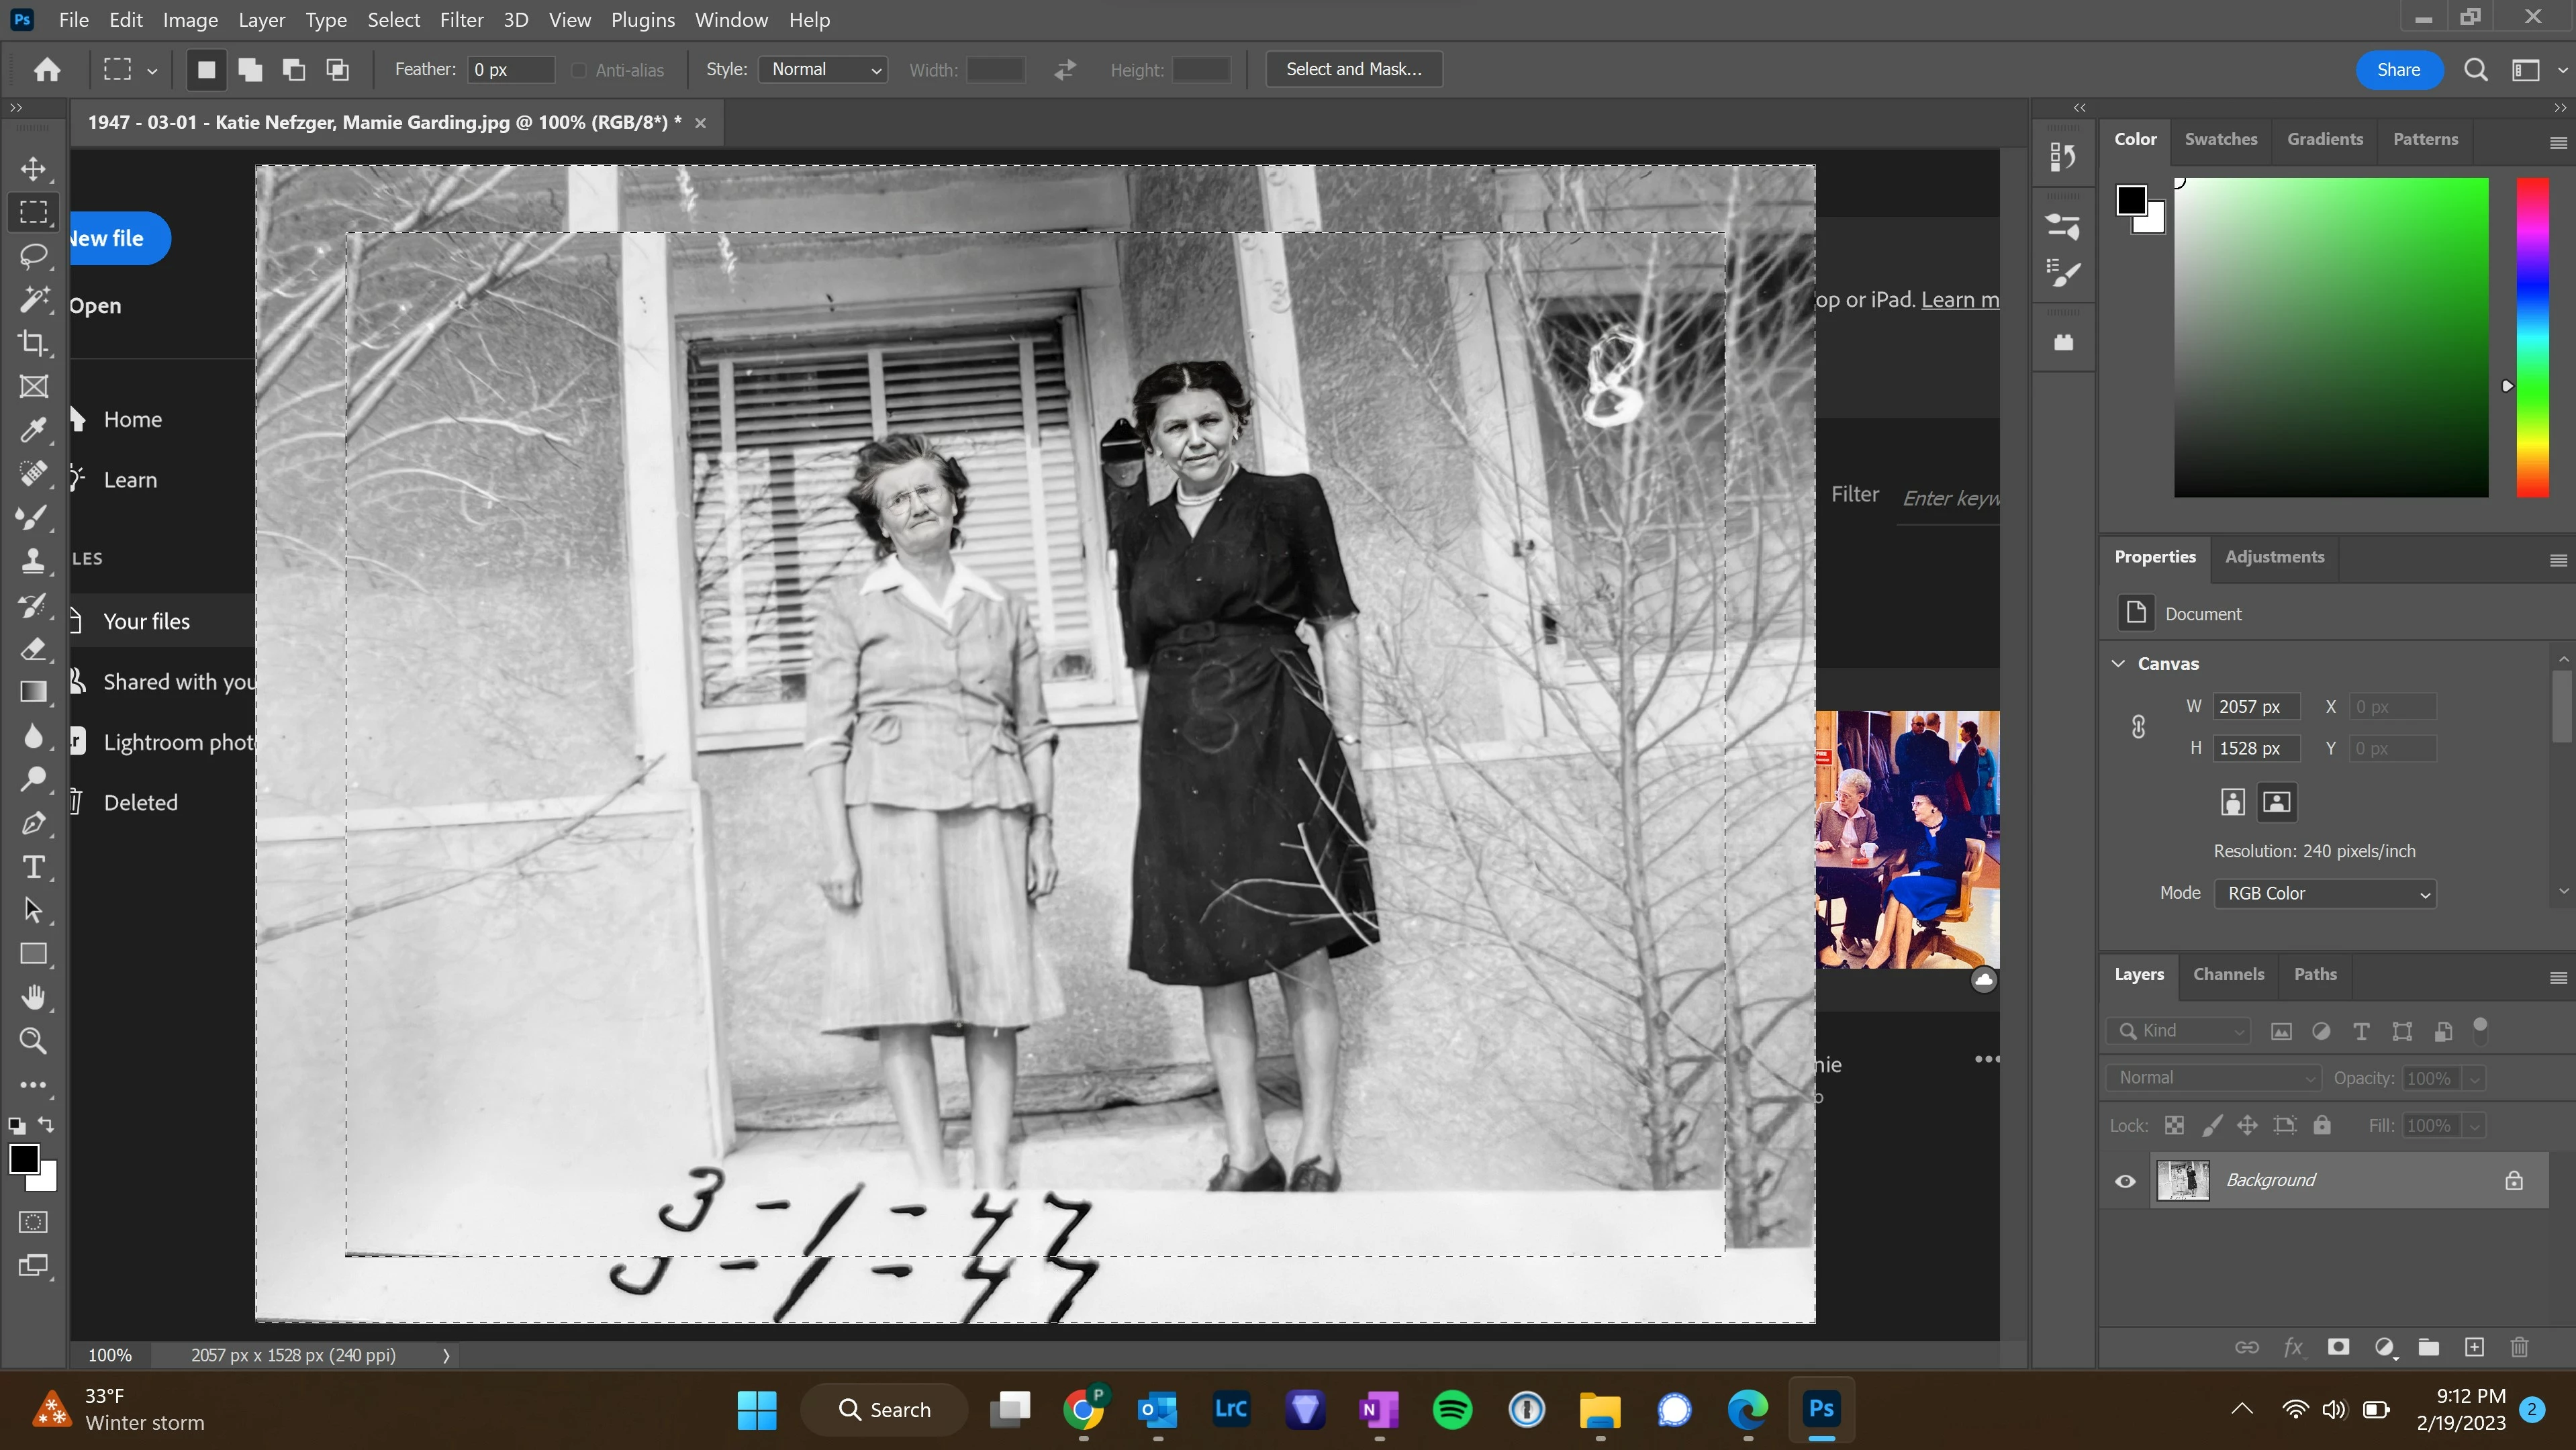Delete layer with trash icon
Image resolution: width=2576 pixels, height=1450 pixels.
[x=2519, y=1347]
